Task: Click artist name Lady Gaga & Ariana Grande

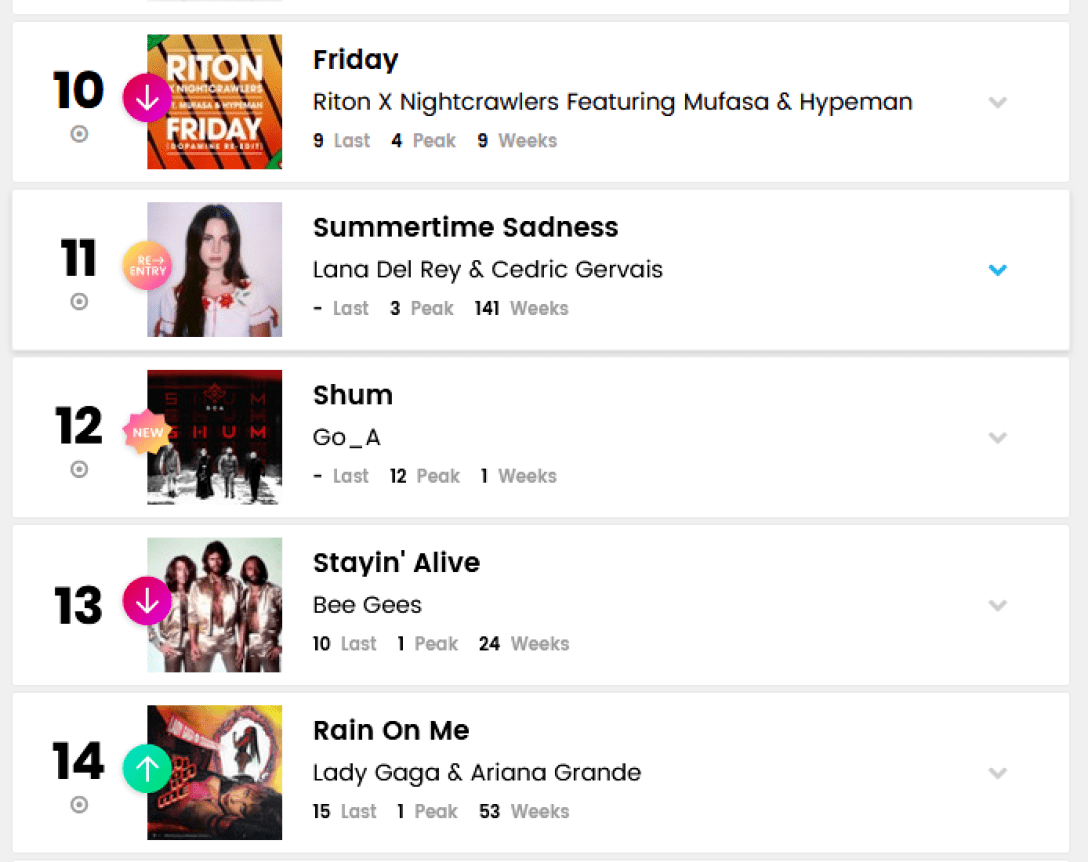Action: (x=477, y=773)
